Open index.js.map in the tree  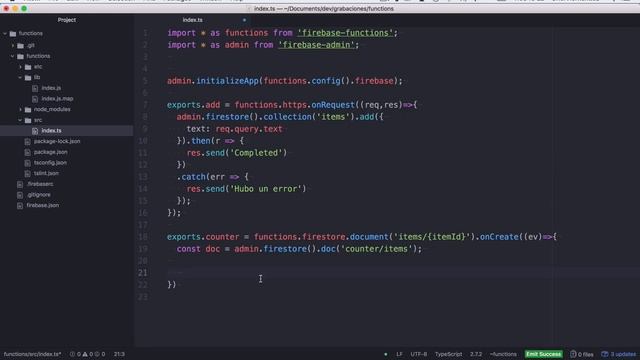coord(57,98)
